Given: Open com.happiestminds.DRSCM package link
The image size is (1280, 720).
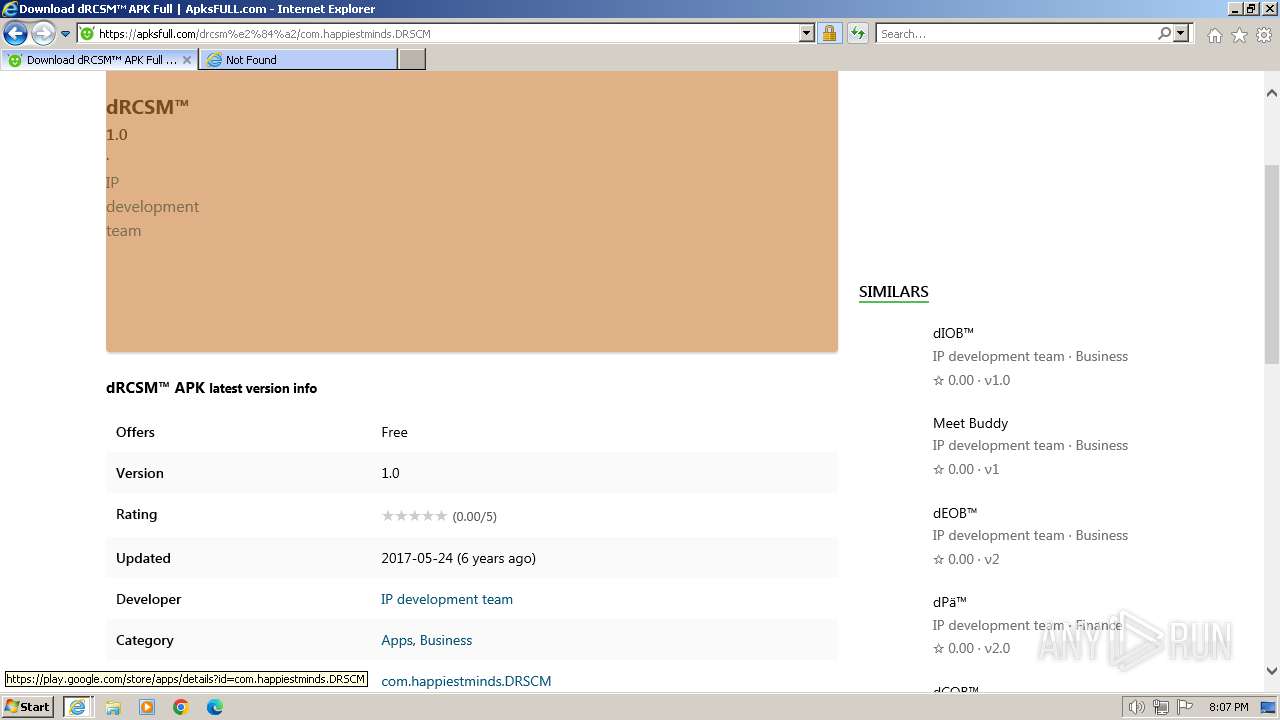Looking at the screenshot, I should [466, 681].
